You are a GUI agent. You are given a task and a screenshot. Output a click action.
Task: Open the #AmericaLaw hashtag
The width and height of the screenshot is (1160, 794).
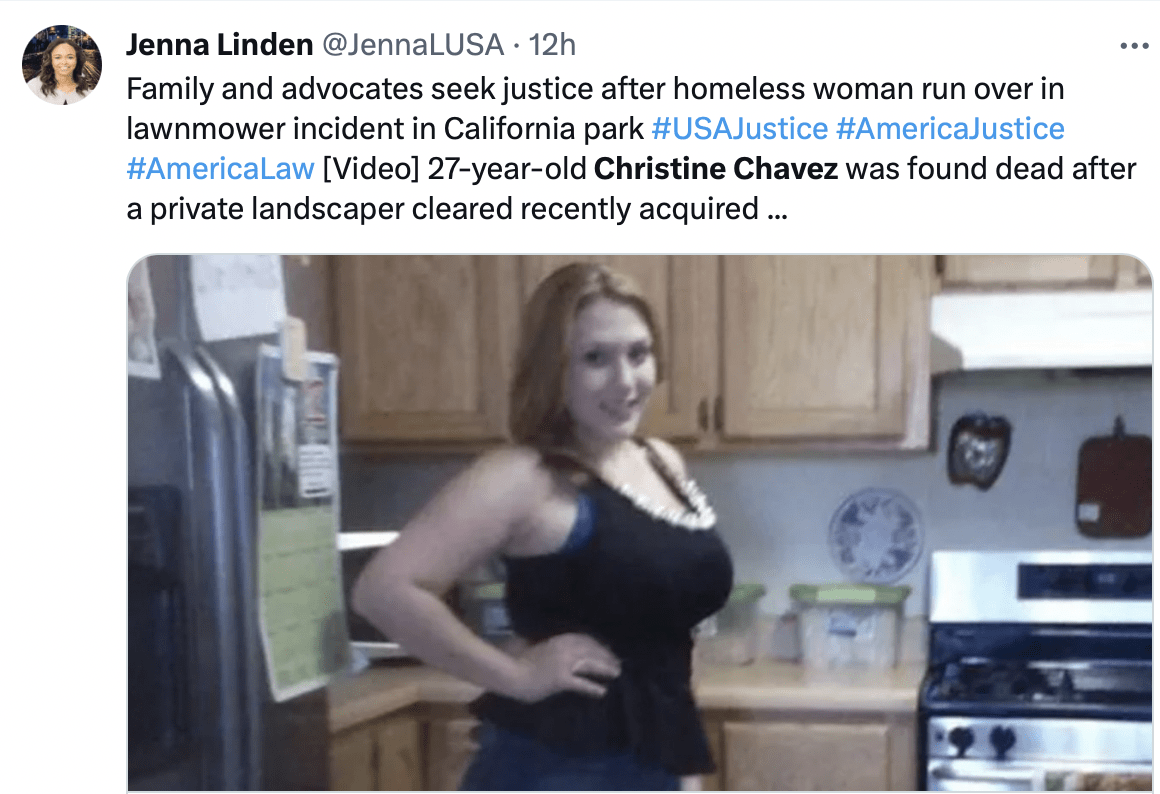(x=220, y=169)
